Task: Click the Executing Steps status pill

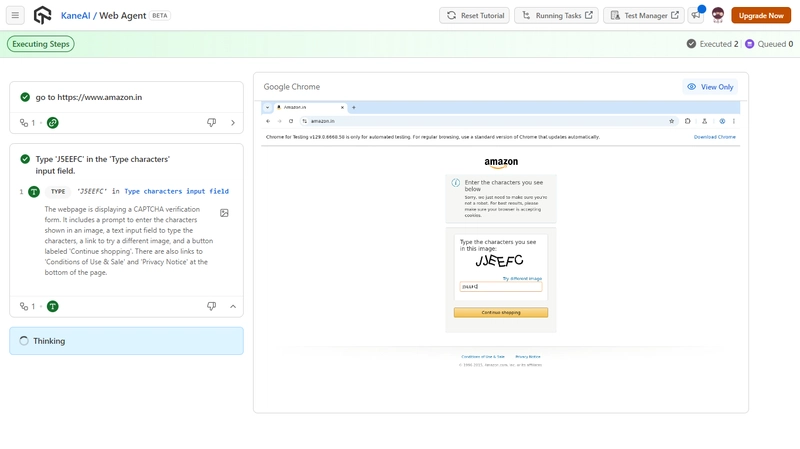Action: (x=41, y=44)
